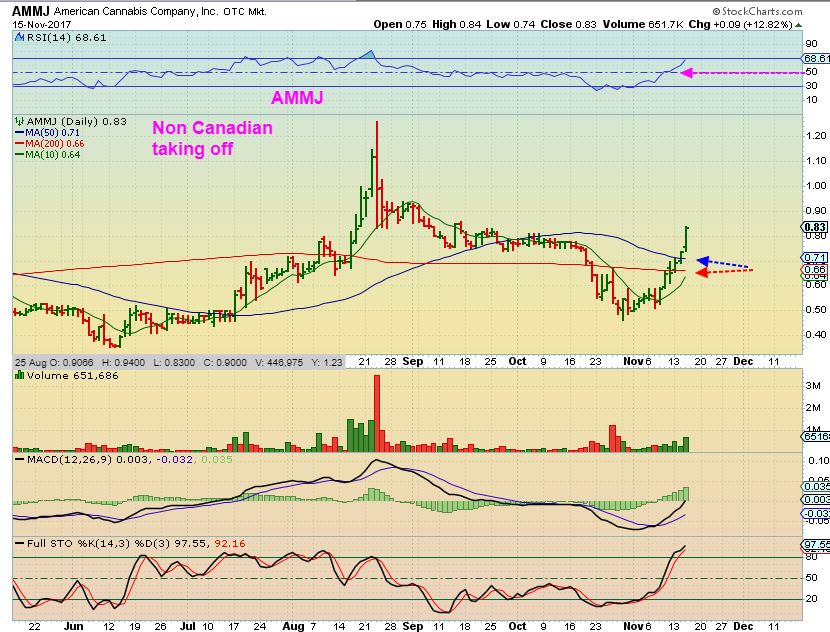Click the Volume 651.7K header value
Screen dimensions: 830x632
point(643,24)
